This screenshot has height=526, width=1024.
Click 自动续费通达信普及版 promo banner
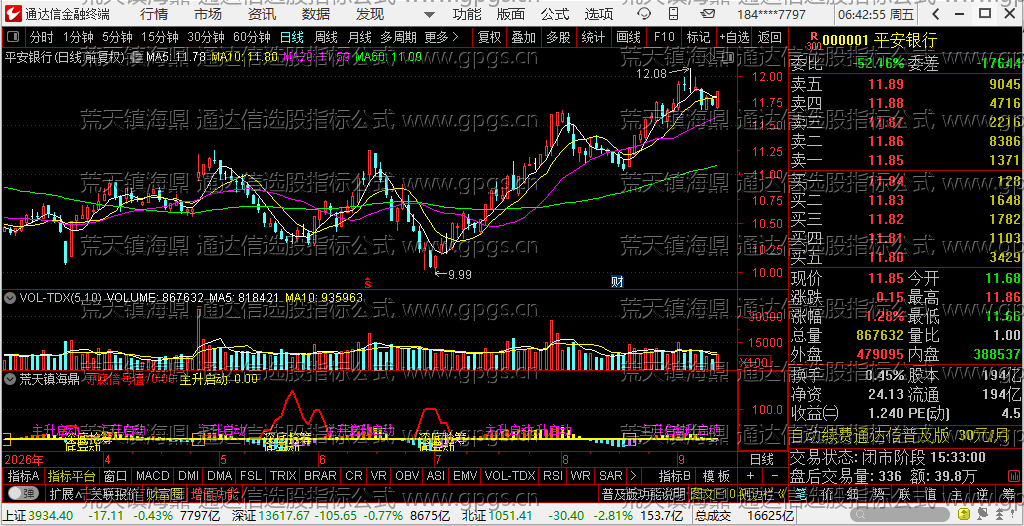point(906,436)
